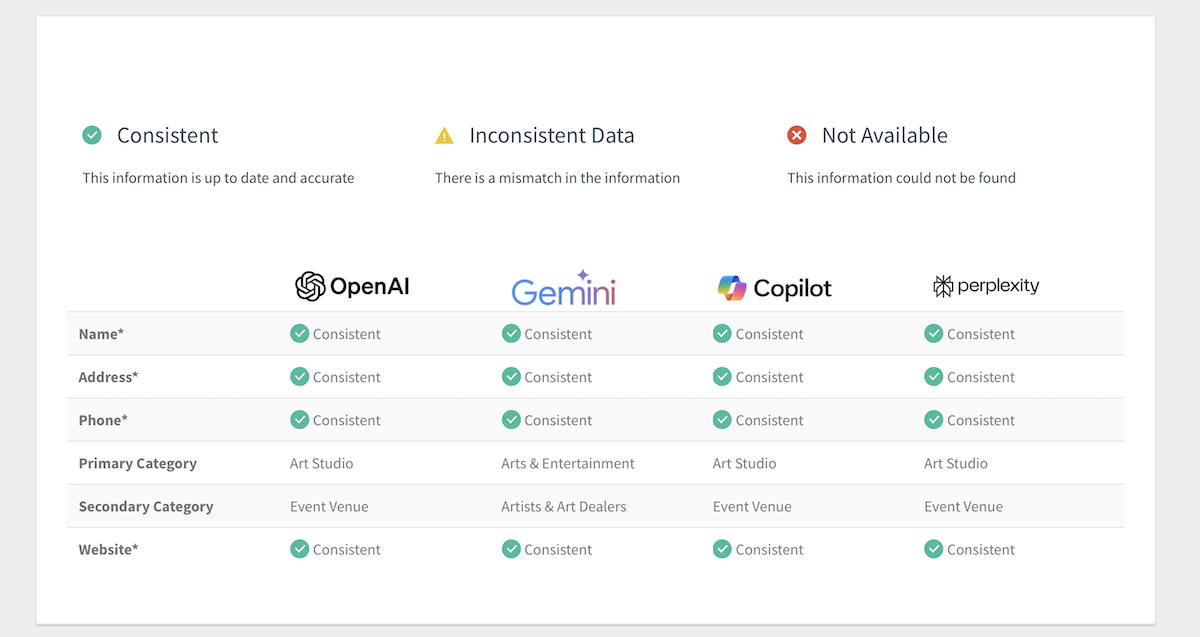The width and height of the screenshot is (1200, 637).
Task: Click the Address row check icon under Gemini
Action: coord(511,376)
